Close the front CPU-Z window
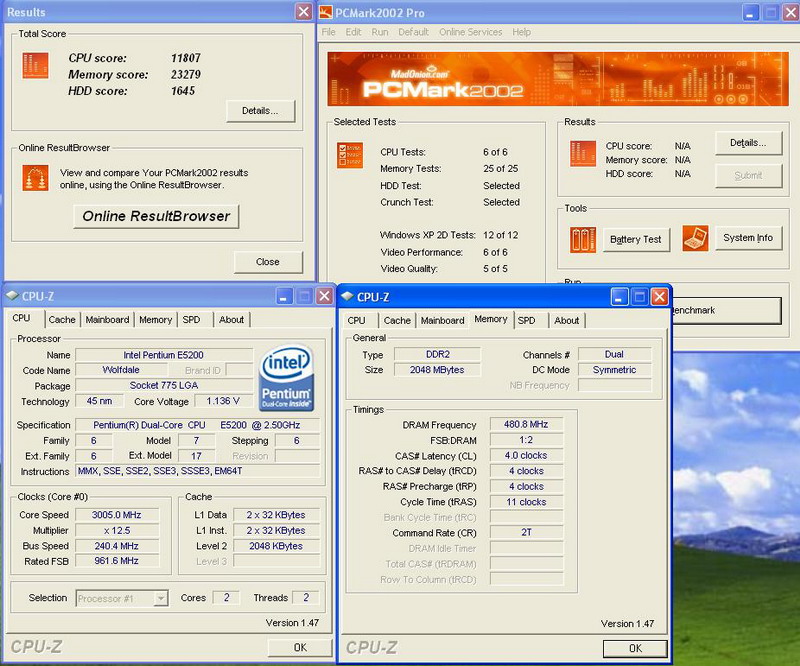The image size is (800, 666). [x=659, y=297]
